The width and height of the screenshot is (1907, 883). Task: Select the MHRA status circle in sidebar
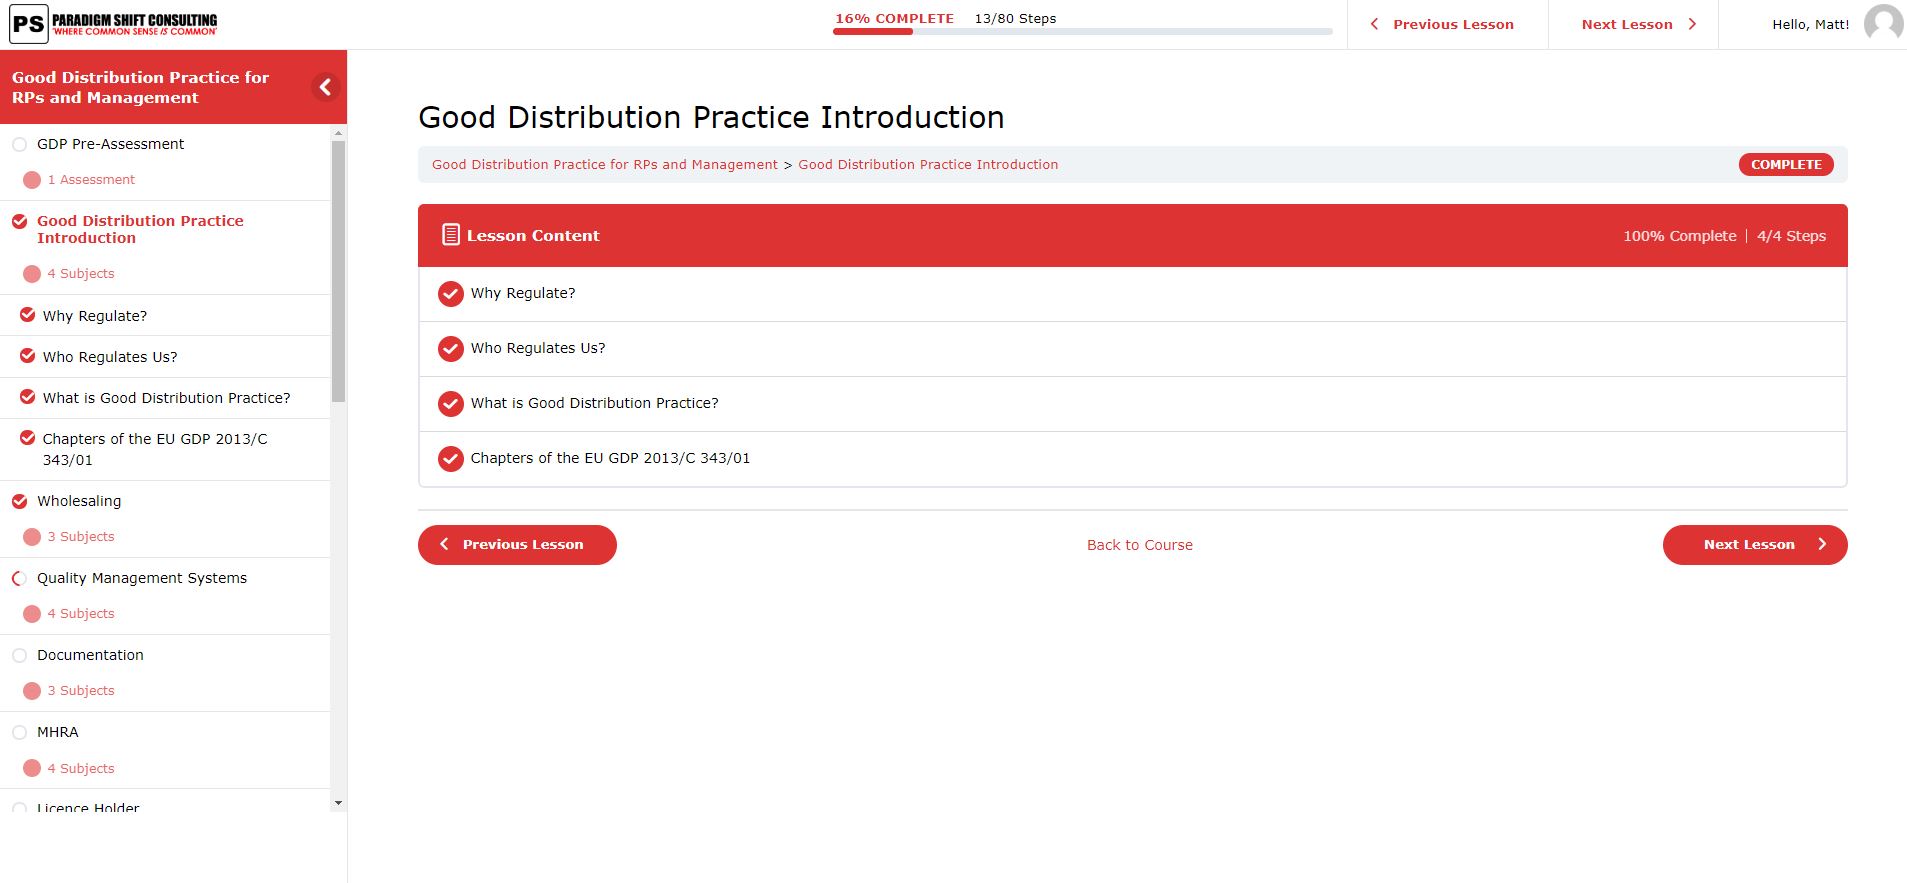[20, 732]
